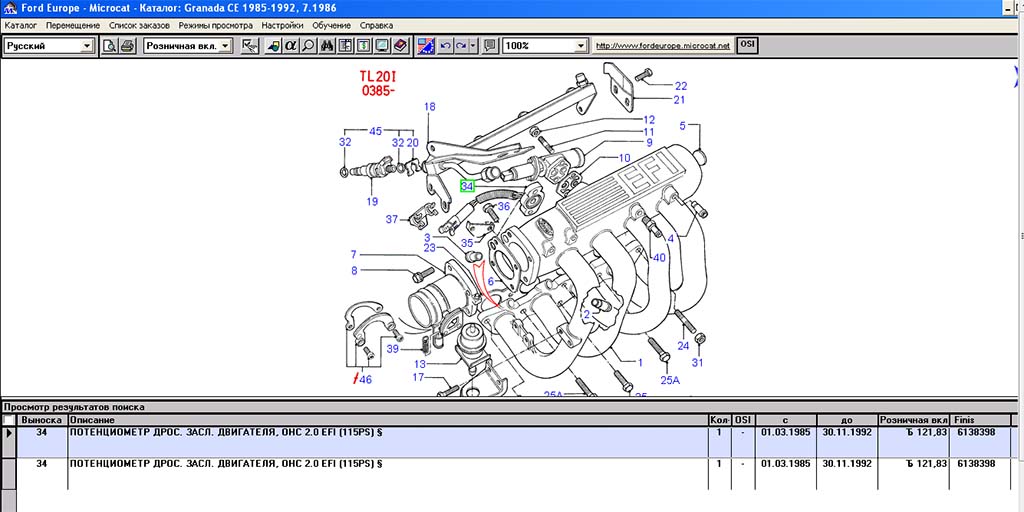
Task: Select callout 17 in the diagram
Action: tap(418, 377)
